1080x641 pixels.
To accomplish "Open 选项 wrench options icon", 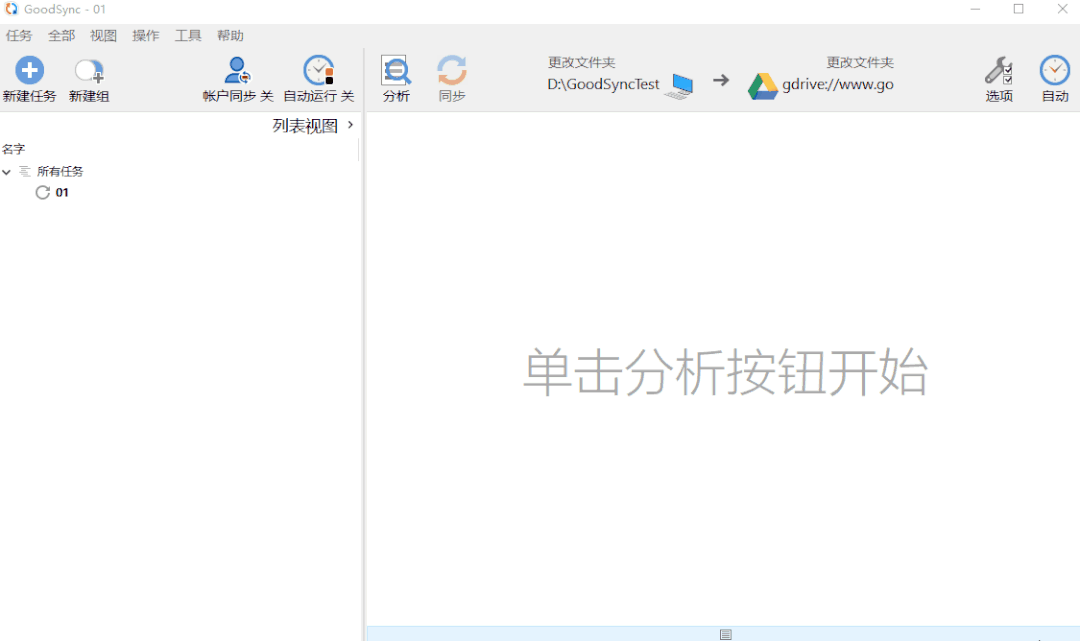I will click(999, 71).
